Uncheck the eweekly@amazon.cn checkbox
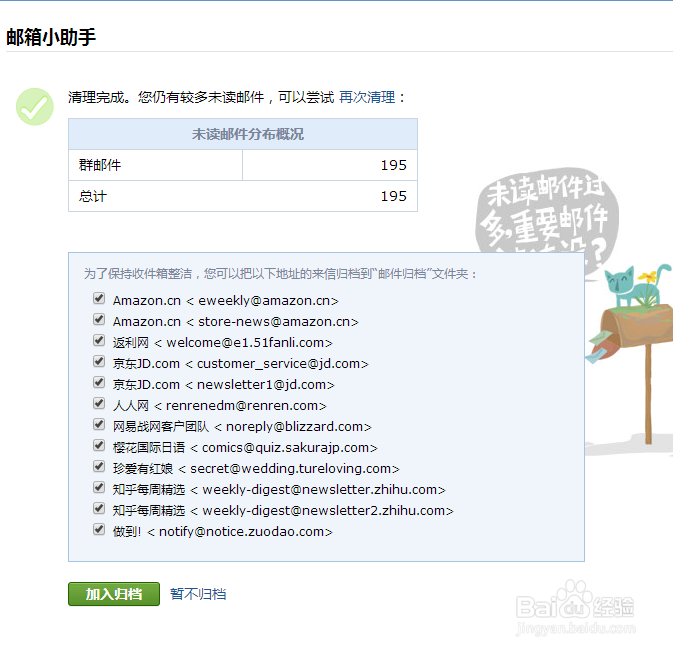 pyautogui.click(x=99, y=298)
